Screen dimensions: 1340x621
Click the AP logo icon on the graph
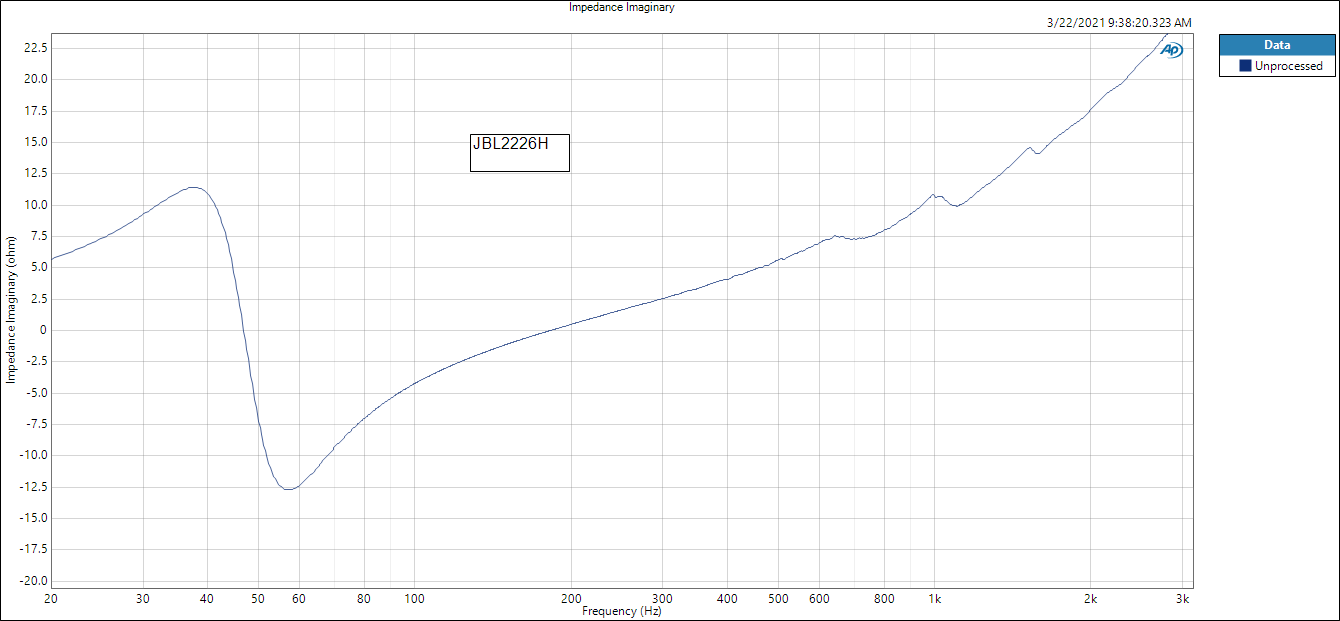[1172, 50]
